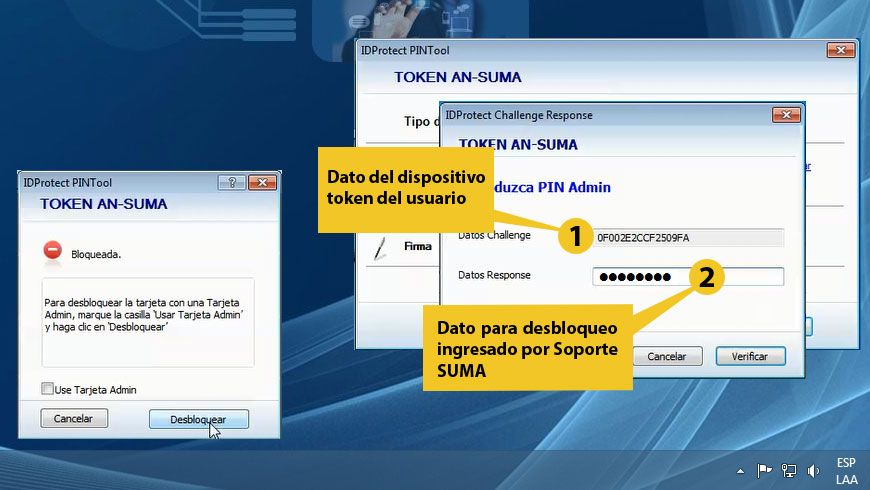Select the Firma label in background window

[x=418, y=246]
